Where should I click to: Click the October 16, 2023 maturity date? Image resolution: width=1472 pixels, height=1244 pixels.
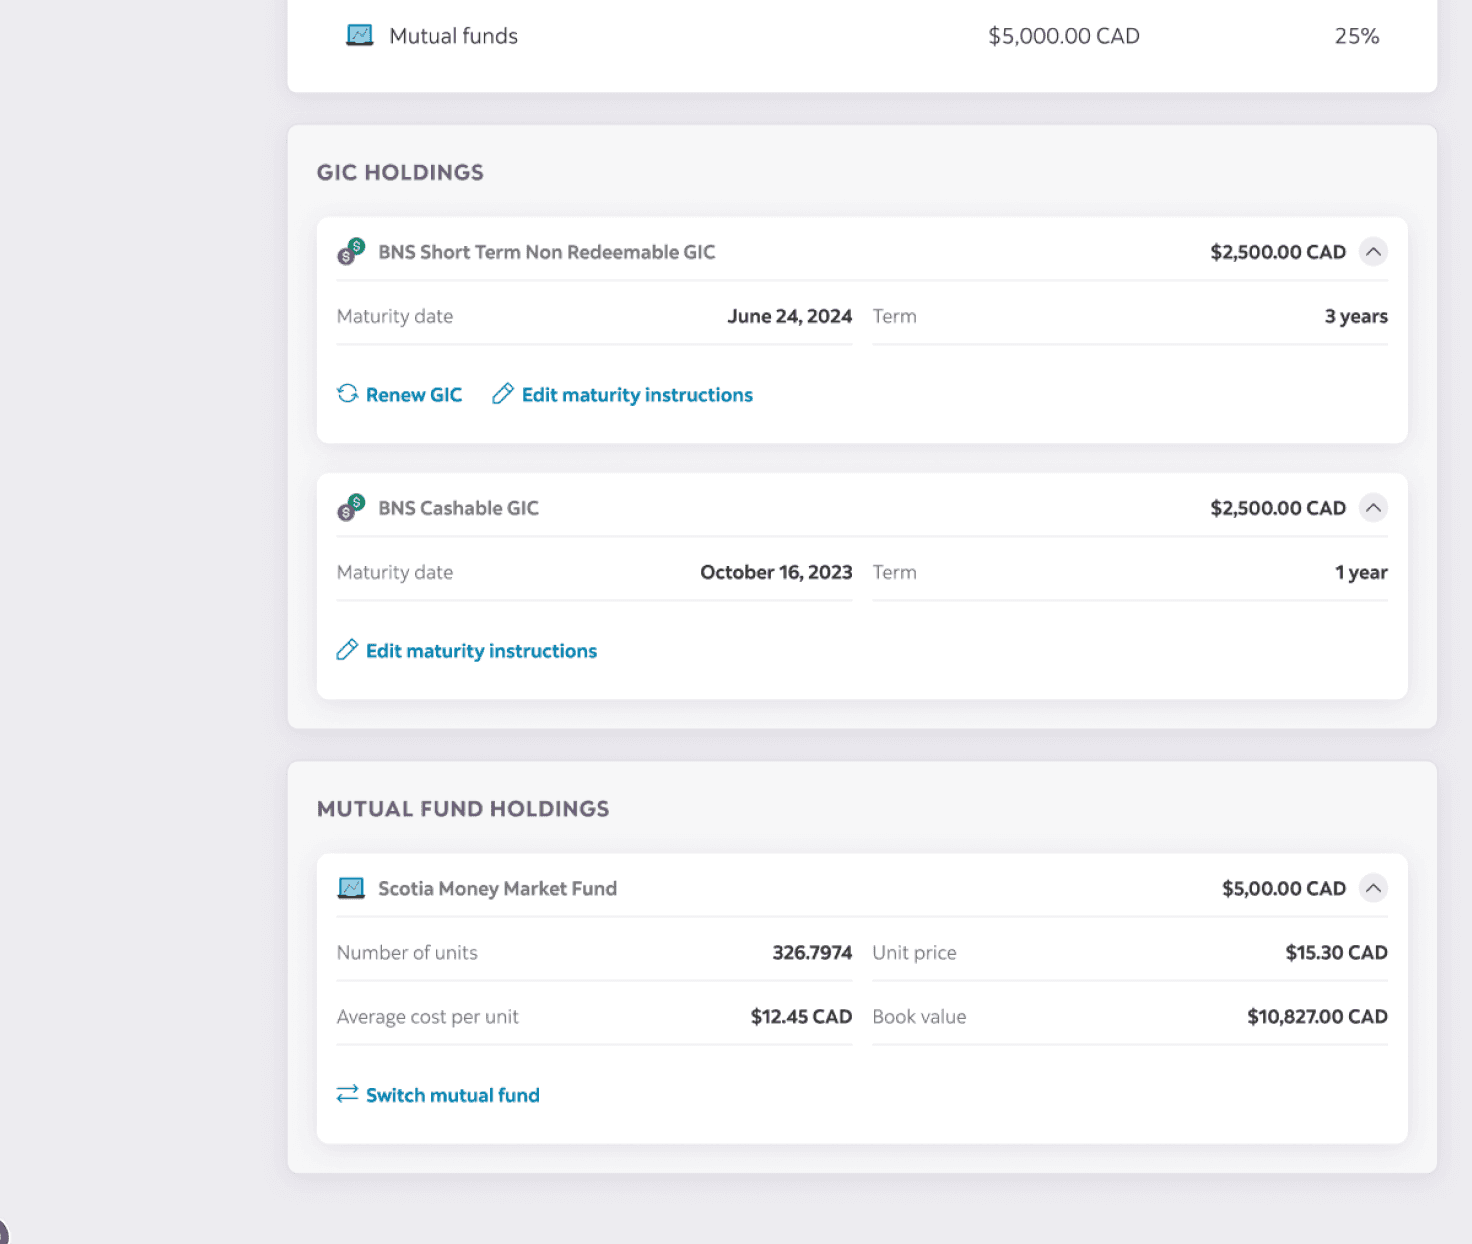click(776, 572)
